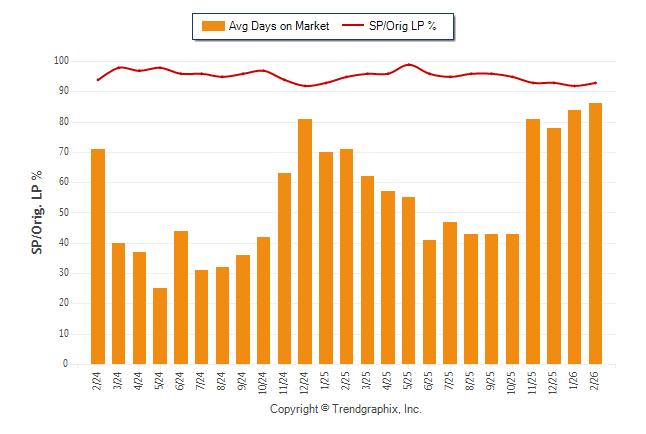Click the red line peak above 5/25
The image size is (646, 434).
pos(409,65)
